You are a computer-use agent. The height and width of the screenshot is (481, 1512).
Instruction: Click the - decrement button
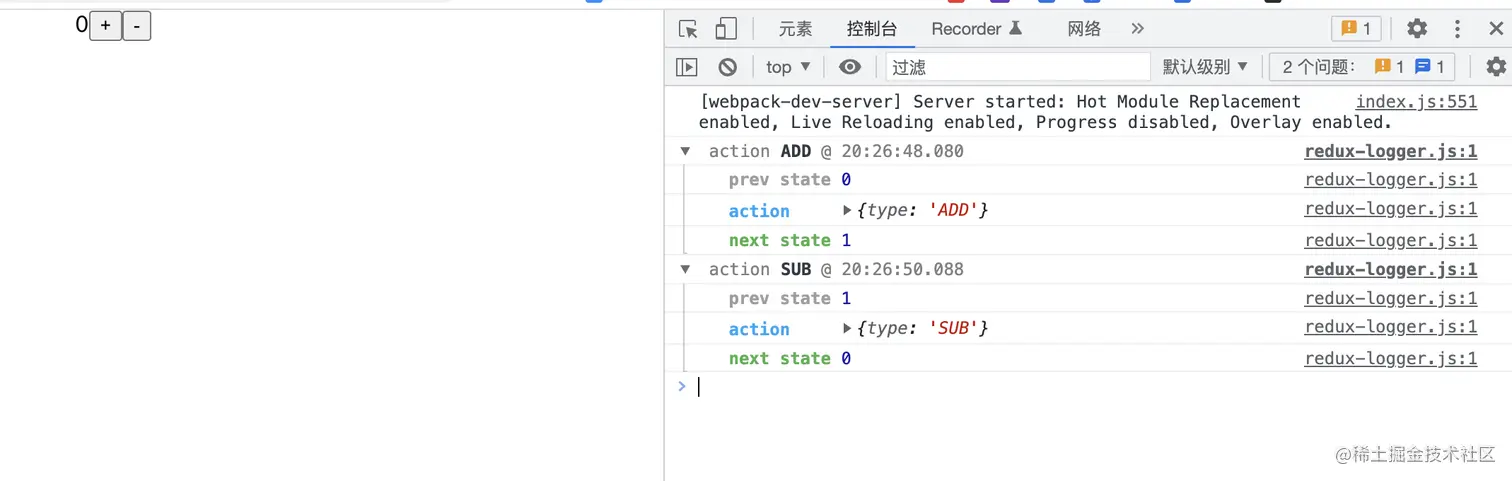point(137,26)
